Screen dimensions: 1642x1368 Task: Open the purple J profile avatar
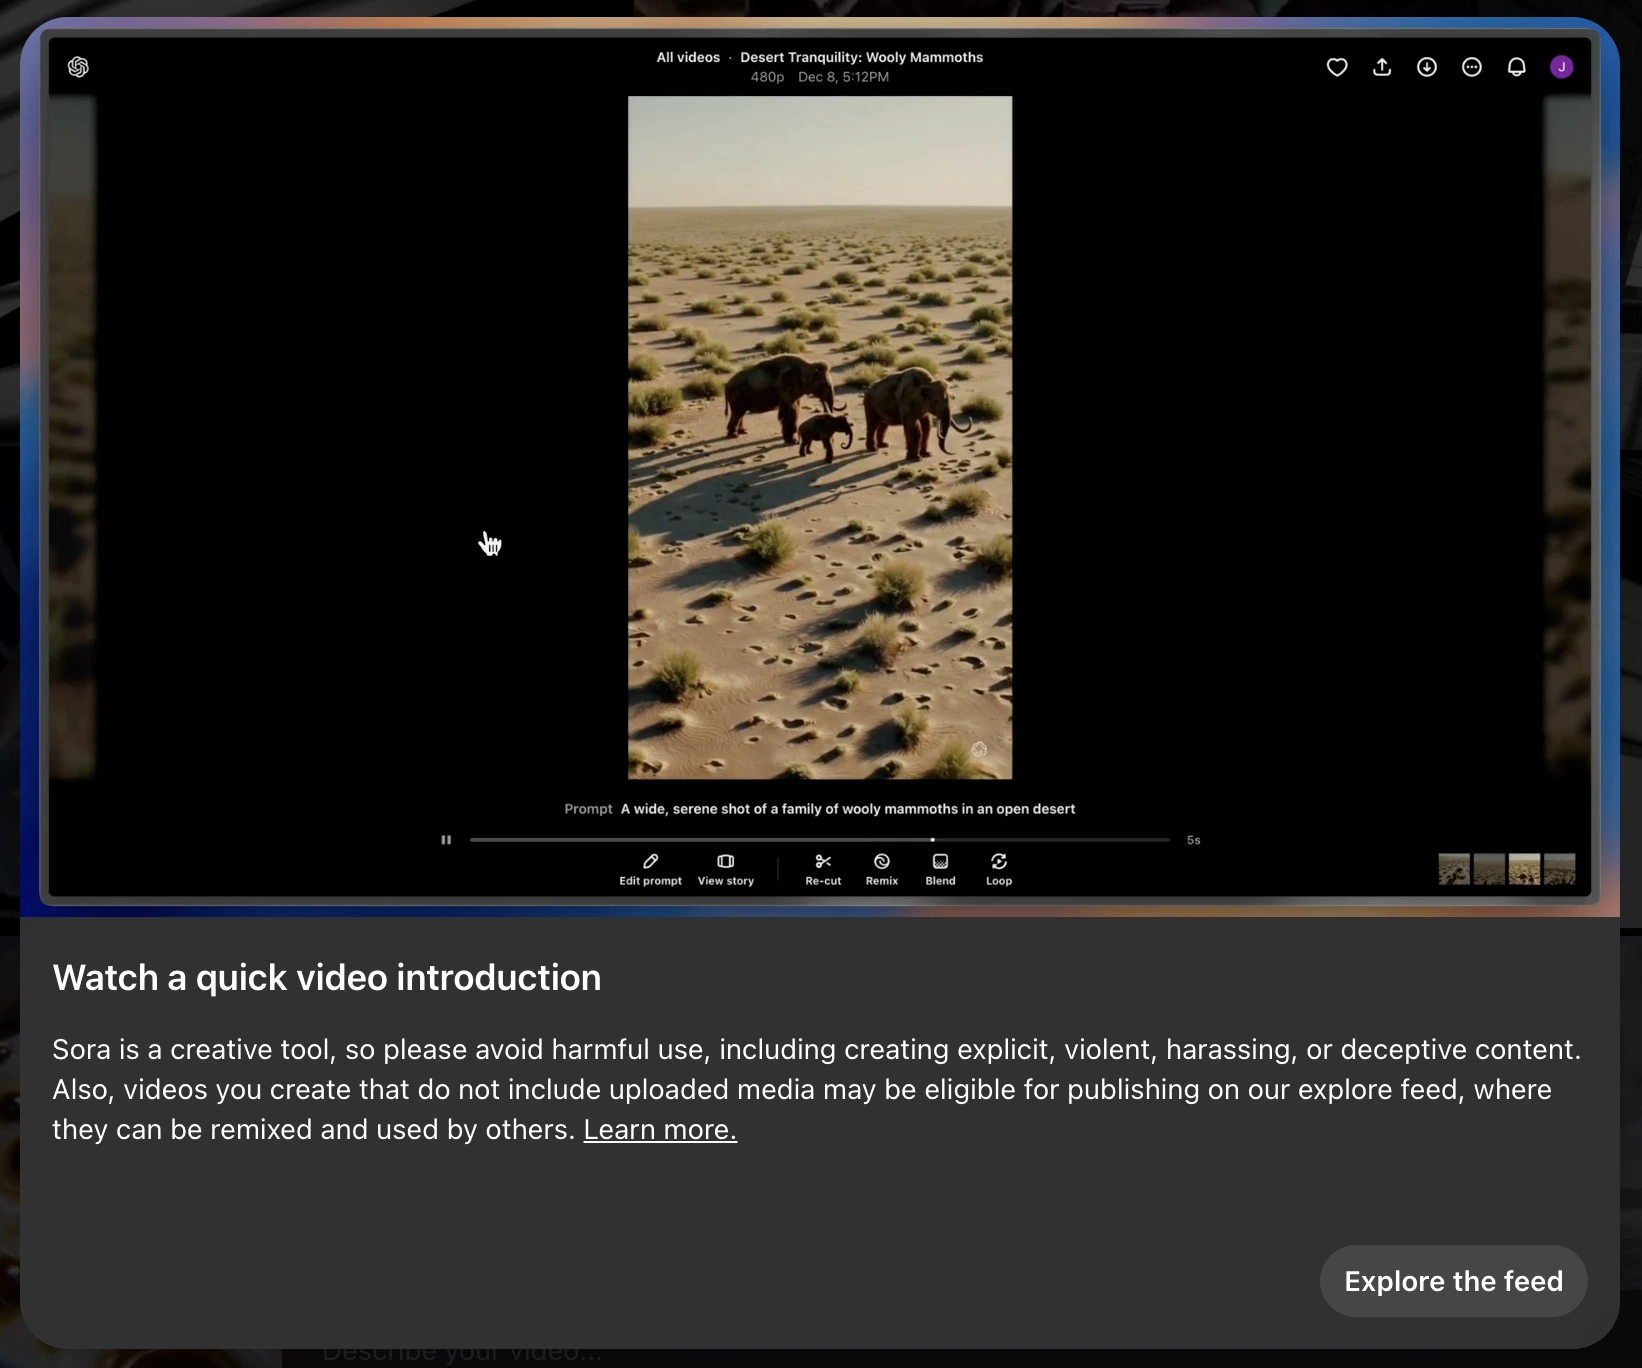pyautogui.click(x=1561, y=67)
